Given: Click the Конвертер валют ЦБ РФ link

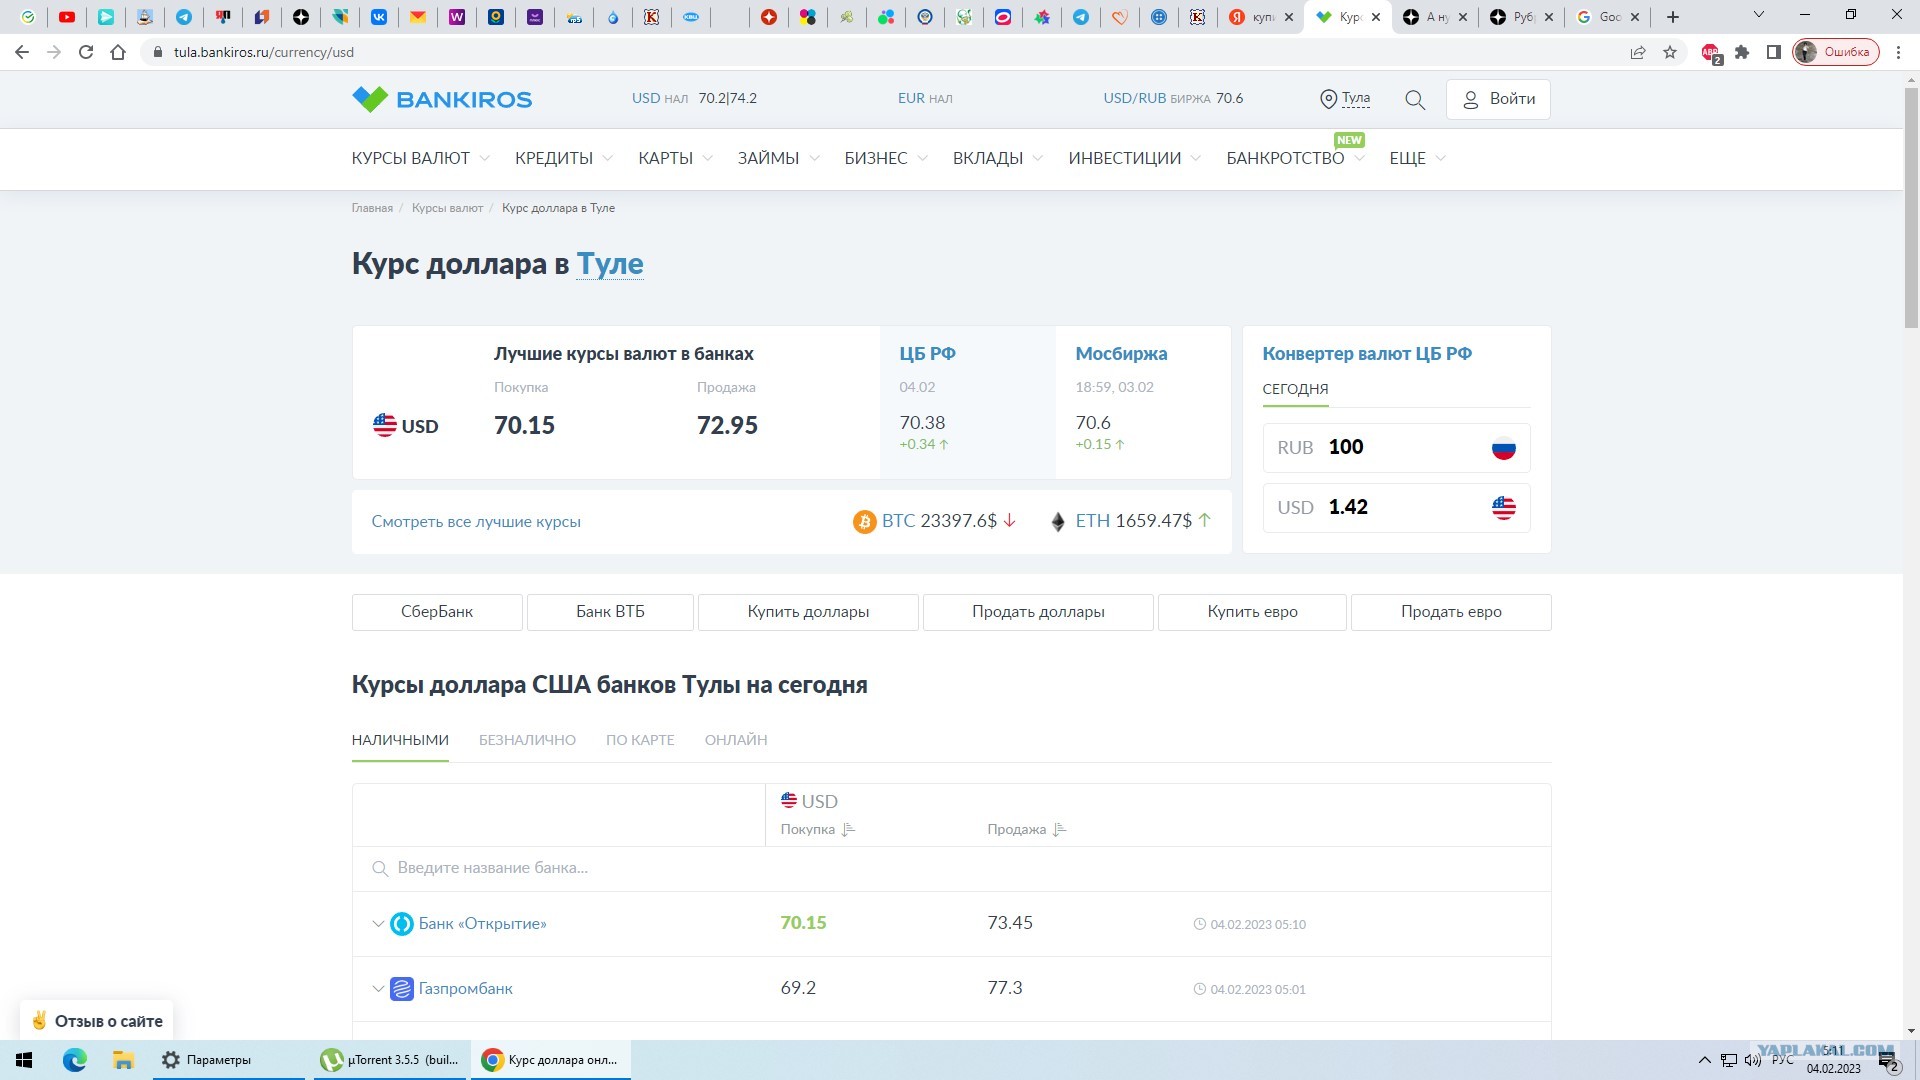Looking at the screenshot, I should [1367, 354].
